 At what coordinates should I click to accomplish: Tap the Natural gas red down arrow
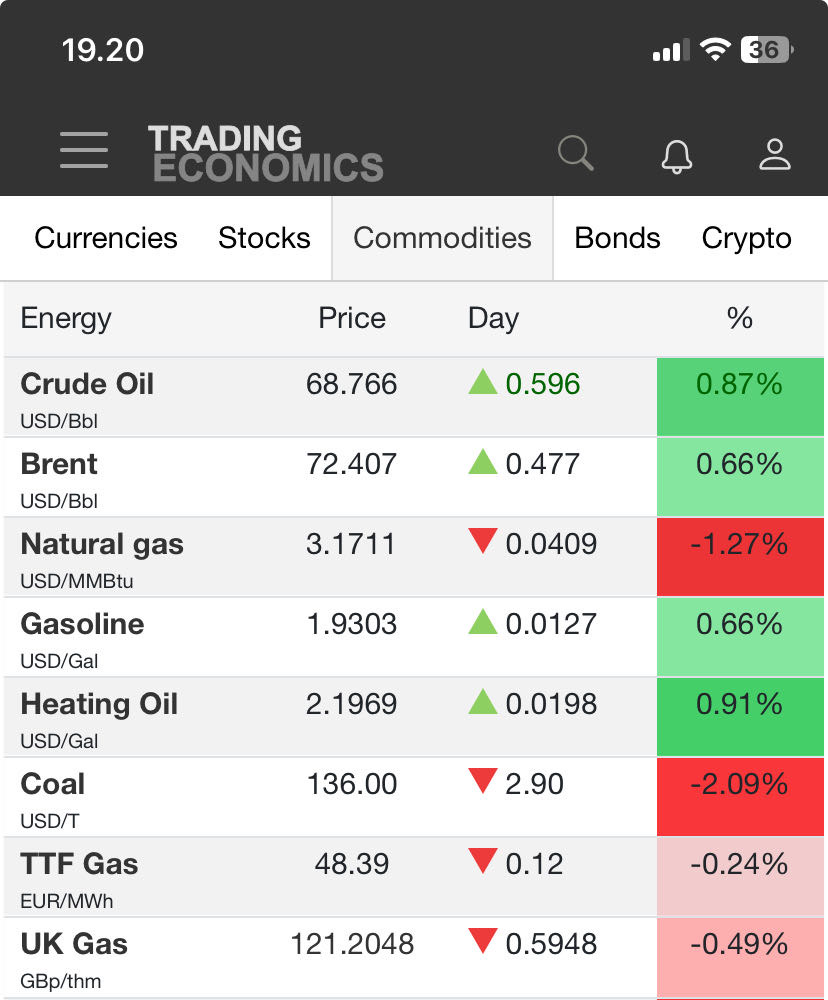(x=483, y=541)
